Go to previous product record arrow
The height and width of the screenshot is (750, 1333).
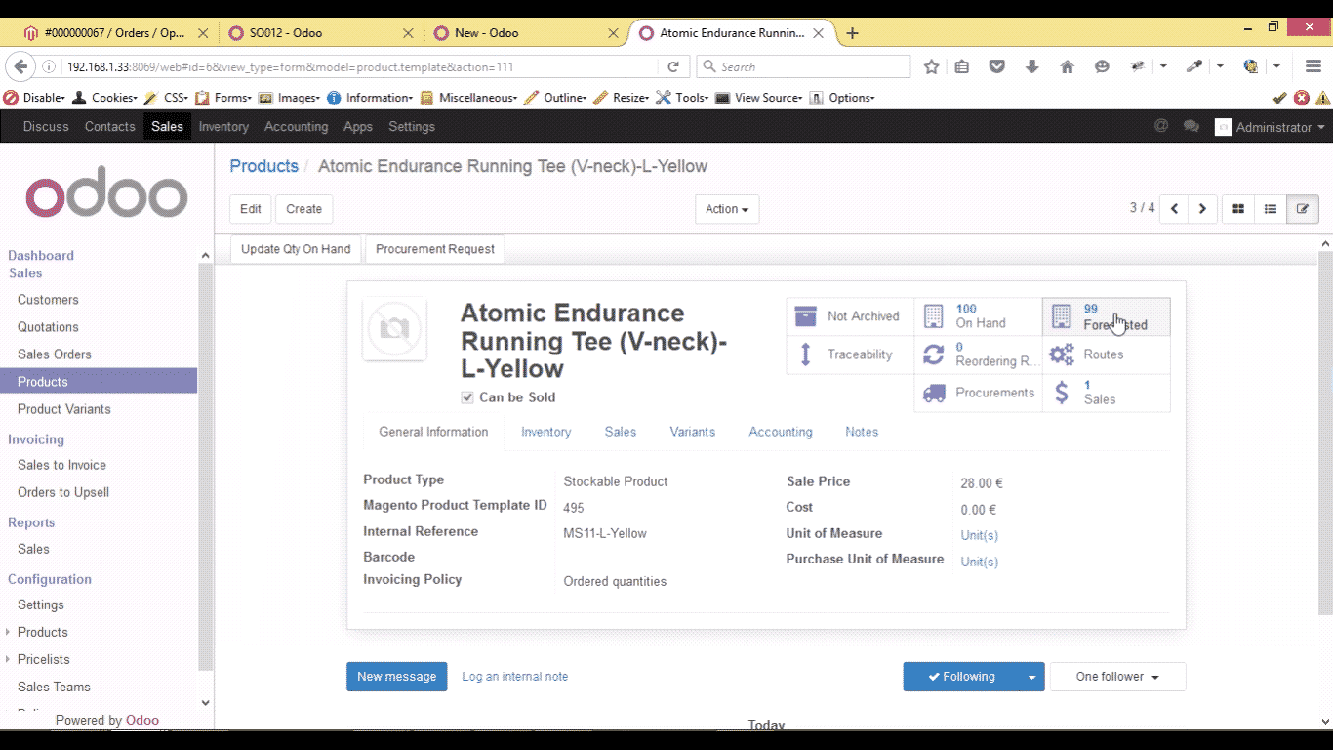(x=1175, y=209)
